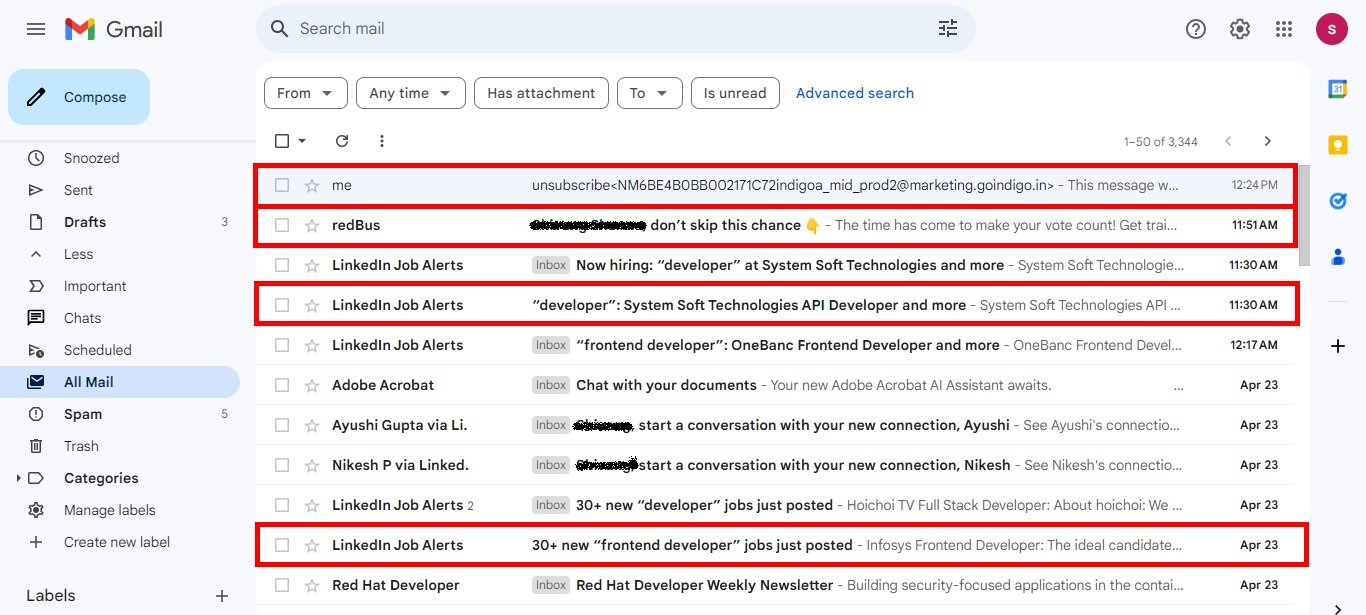Filter by Has attachment
Screen dimensions: 1366x615
tap(541, 93)
